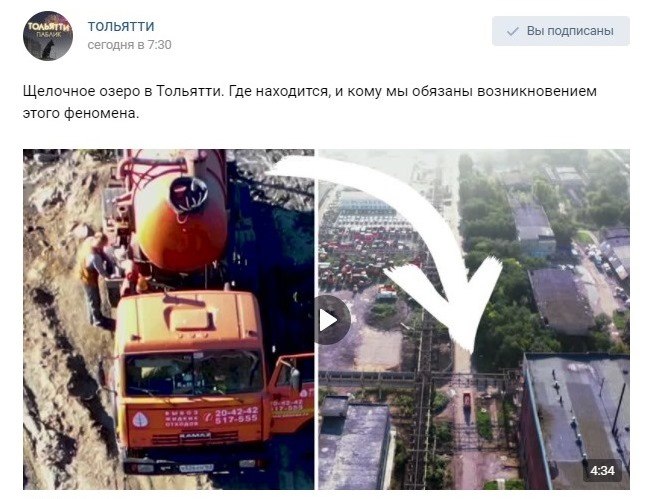
Task: Click the round emblem on truck bumper
Action: (140, 419)
